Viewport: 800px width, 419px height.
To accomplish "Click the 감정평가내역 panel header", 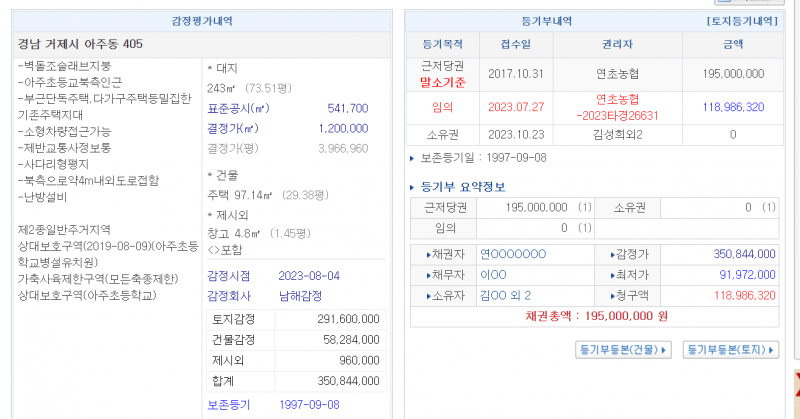I will coord(205,20).
